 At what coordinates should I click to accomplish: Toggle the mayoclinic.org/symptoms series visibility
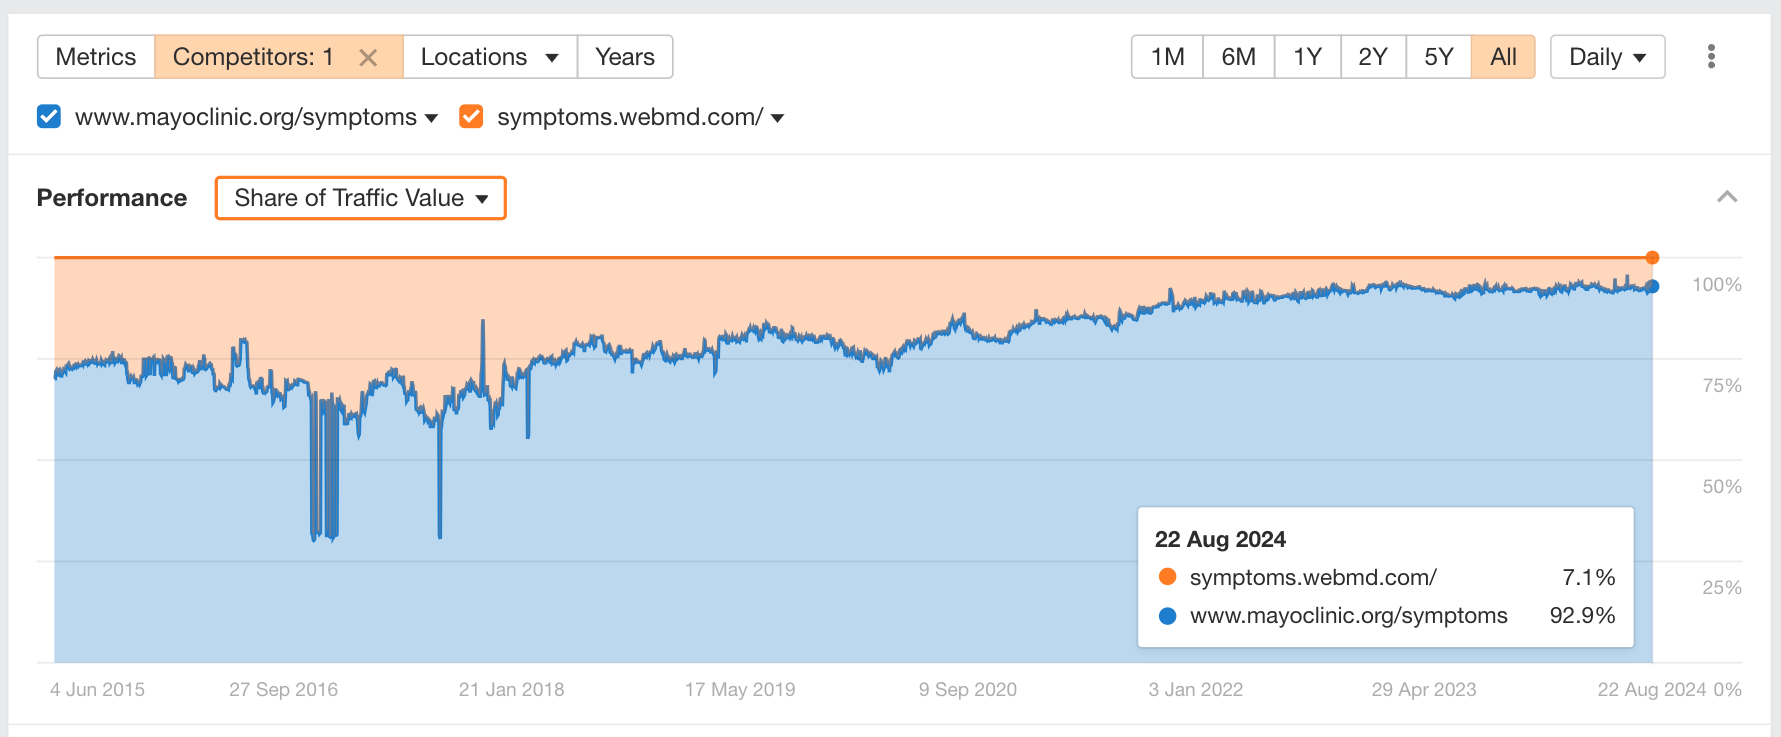(x=245, y=116)
